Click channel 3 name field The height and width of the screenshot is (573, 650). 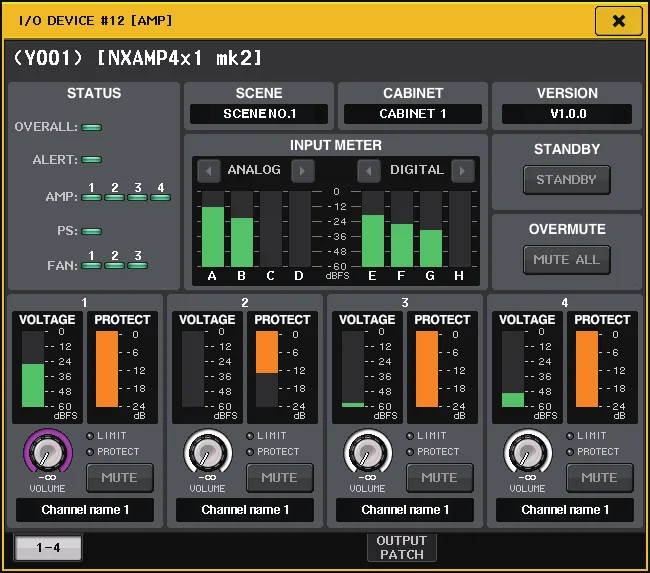click(x=405, y=510)
